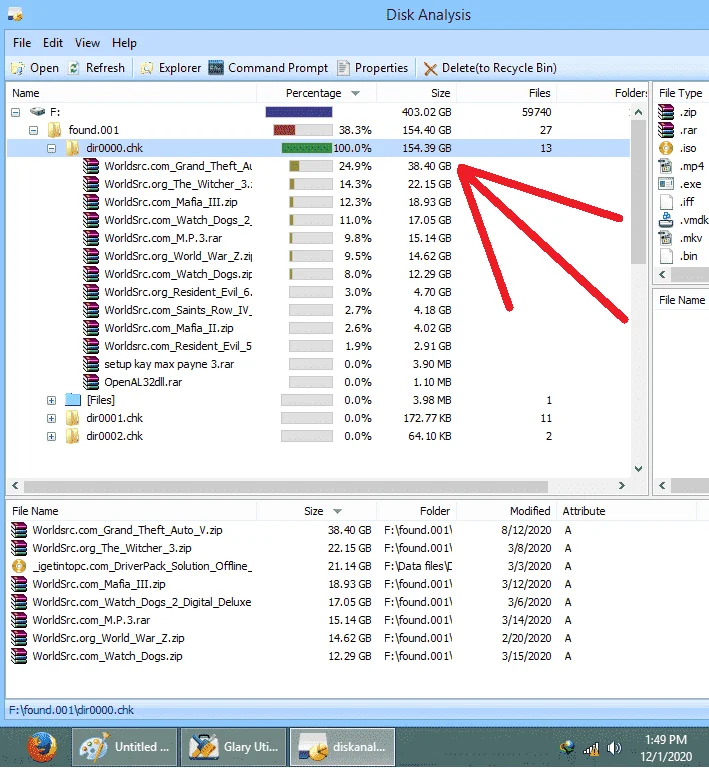Expand the [Files] tree node
Viewport: 709px width, 768px height.
coord(51,400)
